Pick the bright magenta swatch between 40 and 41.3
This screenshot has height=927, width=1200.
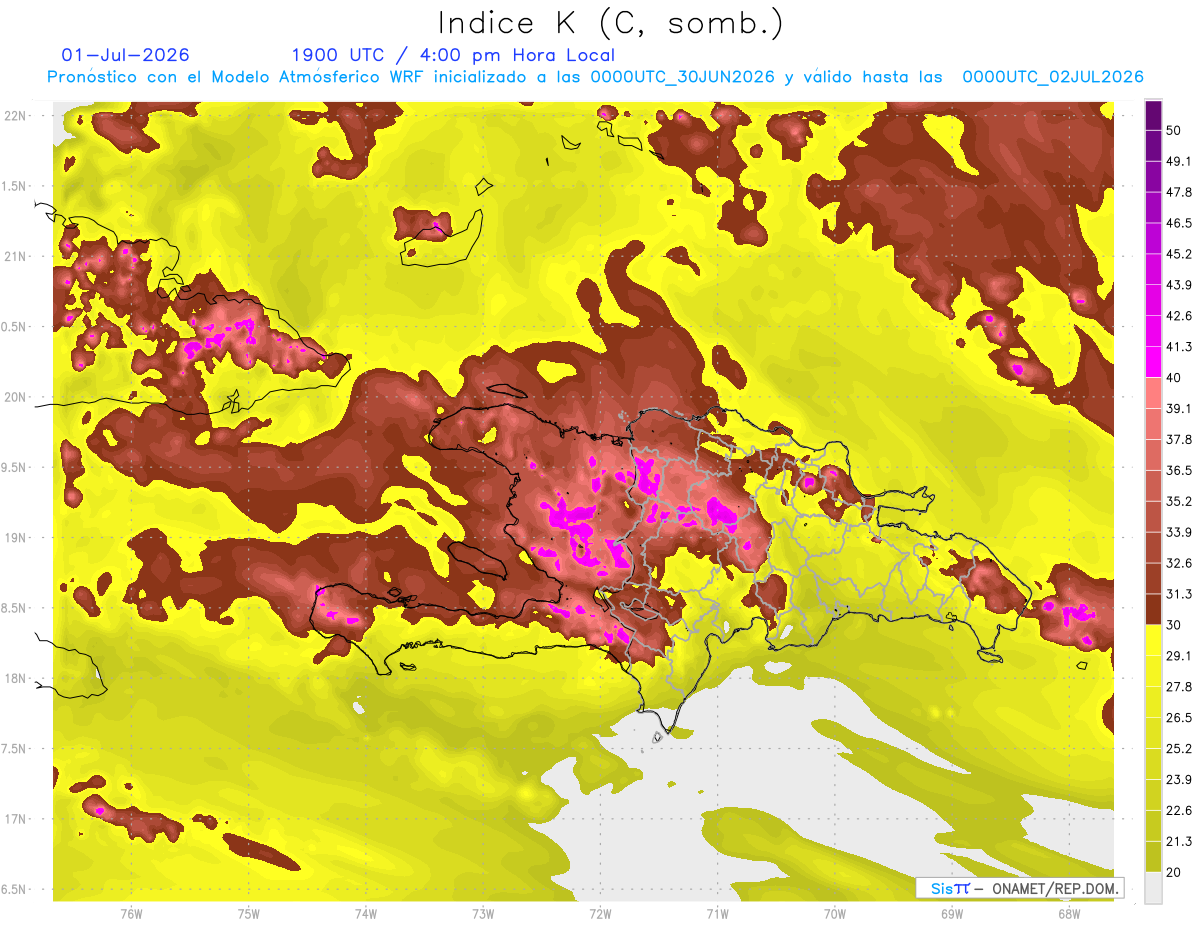1153,362
